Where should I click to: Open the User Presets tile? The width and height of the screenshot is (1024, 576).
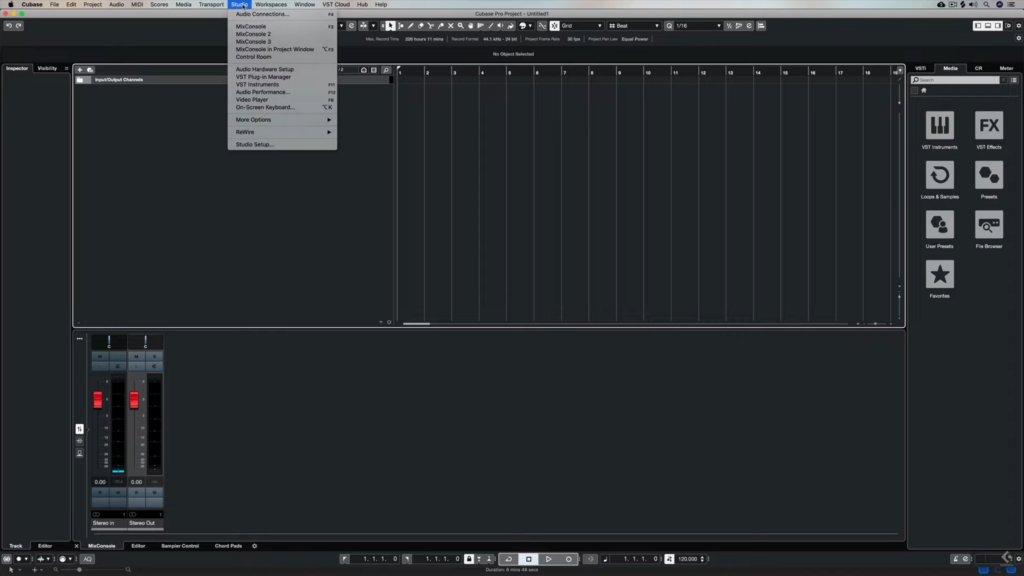(x=940, y=225)
